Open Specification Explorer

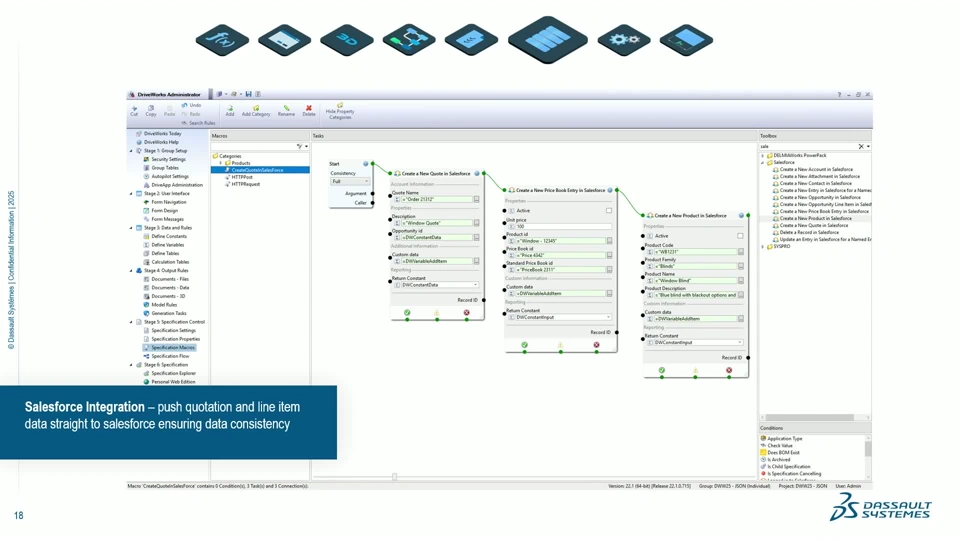point(173,373)
